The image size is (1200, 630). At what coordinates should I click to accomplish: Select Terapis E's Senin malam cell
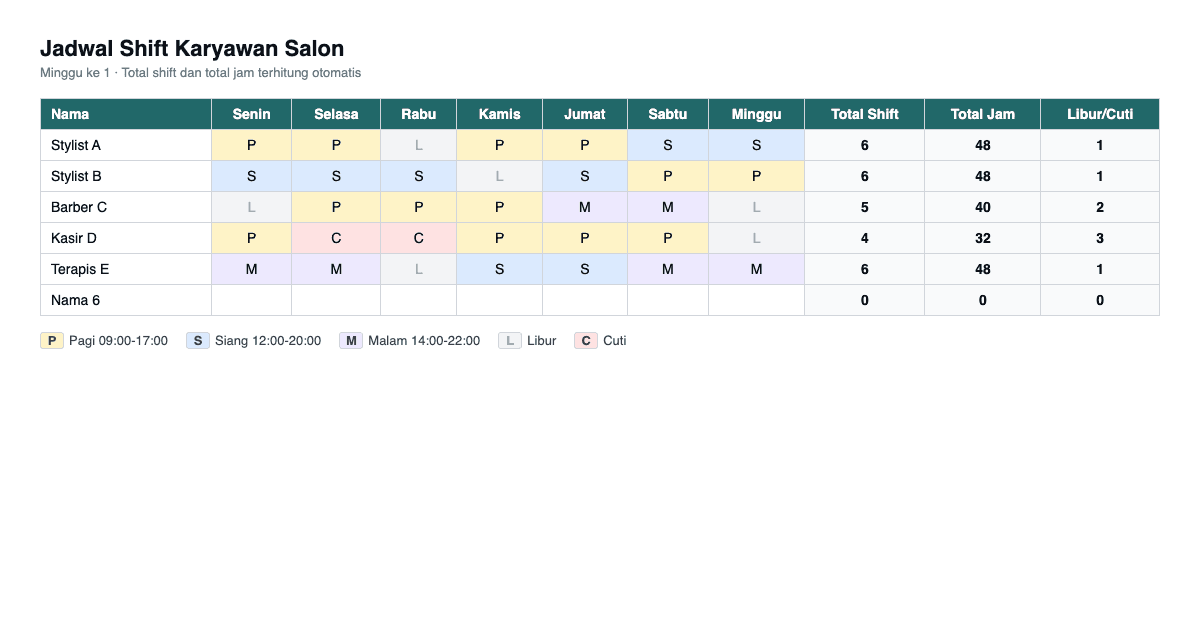(251, 269)
